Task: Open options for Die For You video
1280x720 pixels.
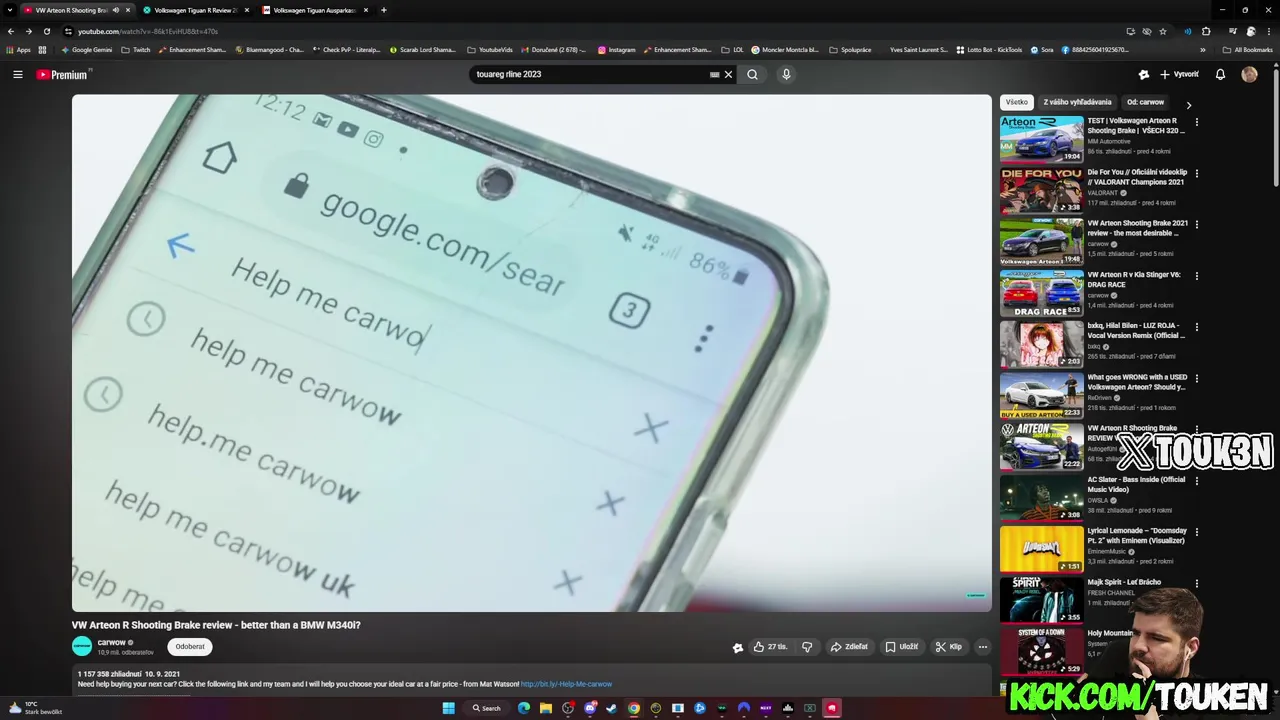Action: 1196,173
